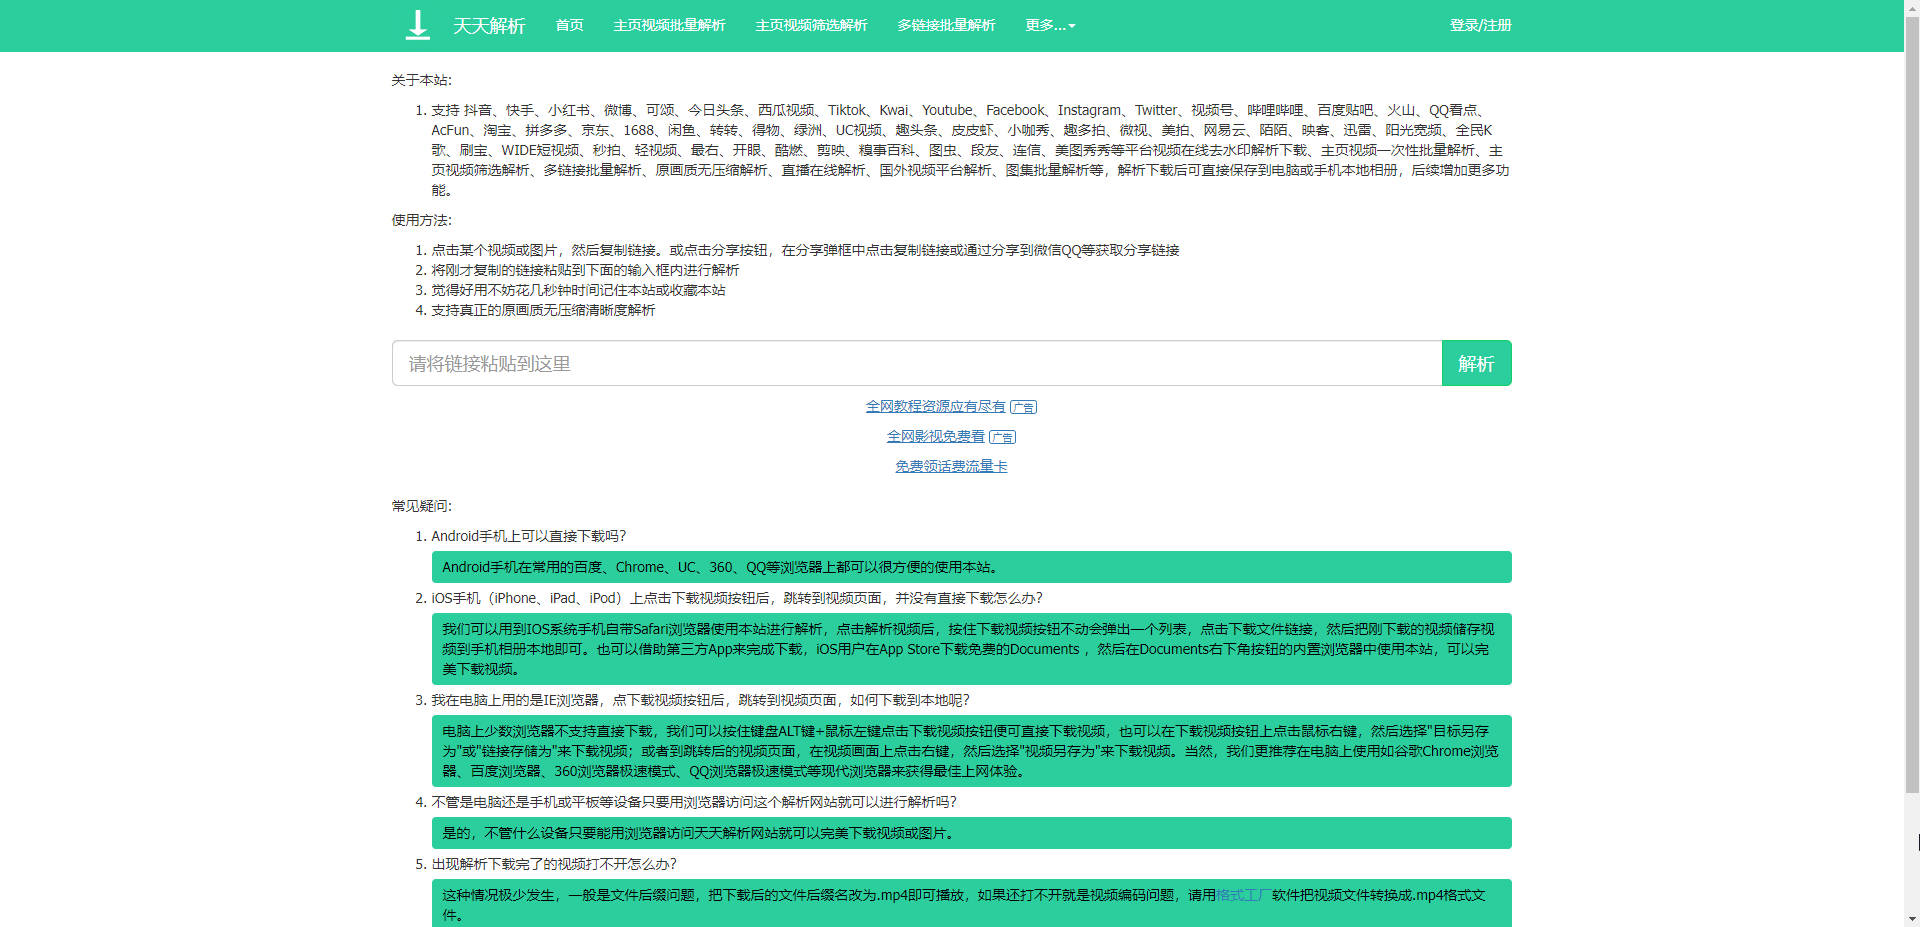Viewport: 1920px width, 927px height.
Task: Focus the 请将链接粘贴到这里 input box
Action: pyautogui.click(x=916, y=363)
